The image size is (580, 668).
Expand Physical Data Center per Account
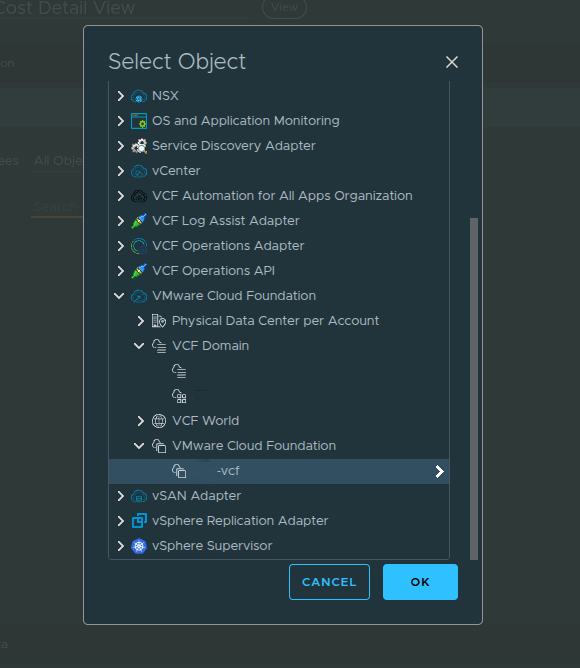[x=140, y=321]
